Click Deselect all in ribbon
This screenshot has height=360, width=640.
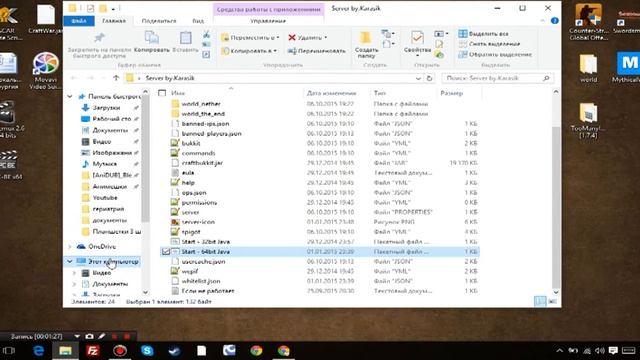489,44
